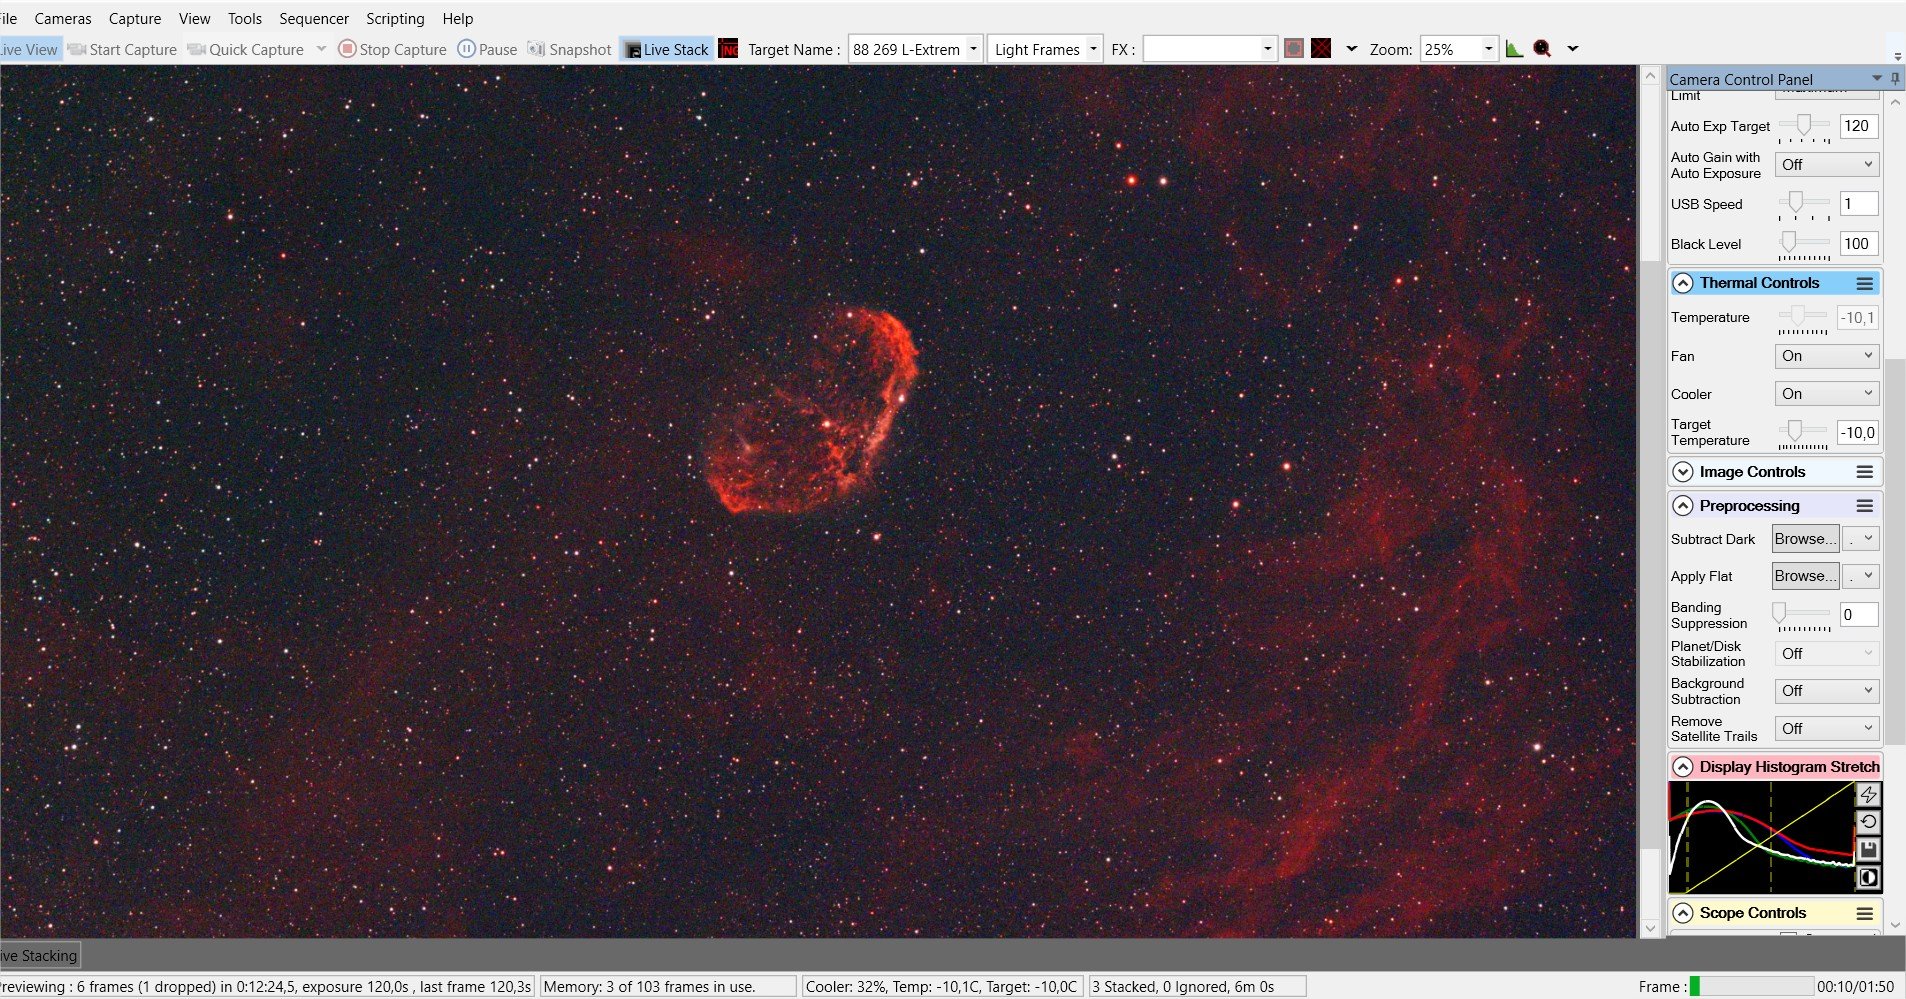Screen dimensions: 1906x999
Task: Collapse the Thermal Controls section
Action: (x=1683, y=284)
